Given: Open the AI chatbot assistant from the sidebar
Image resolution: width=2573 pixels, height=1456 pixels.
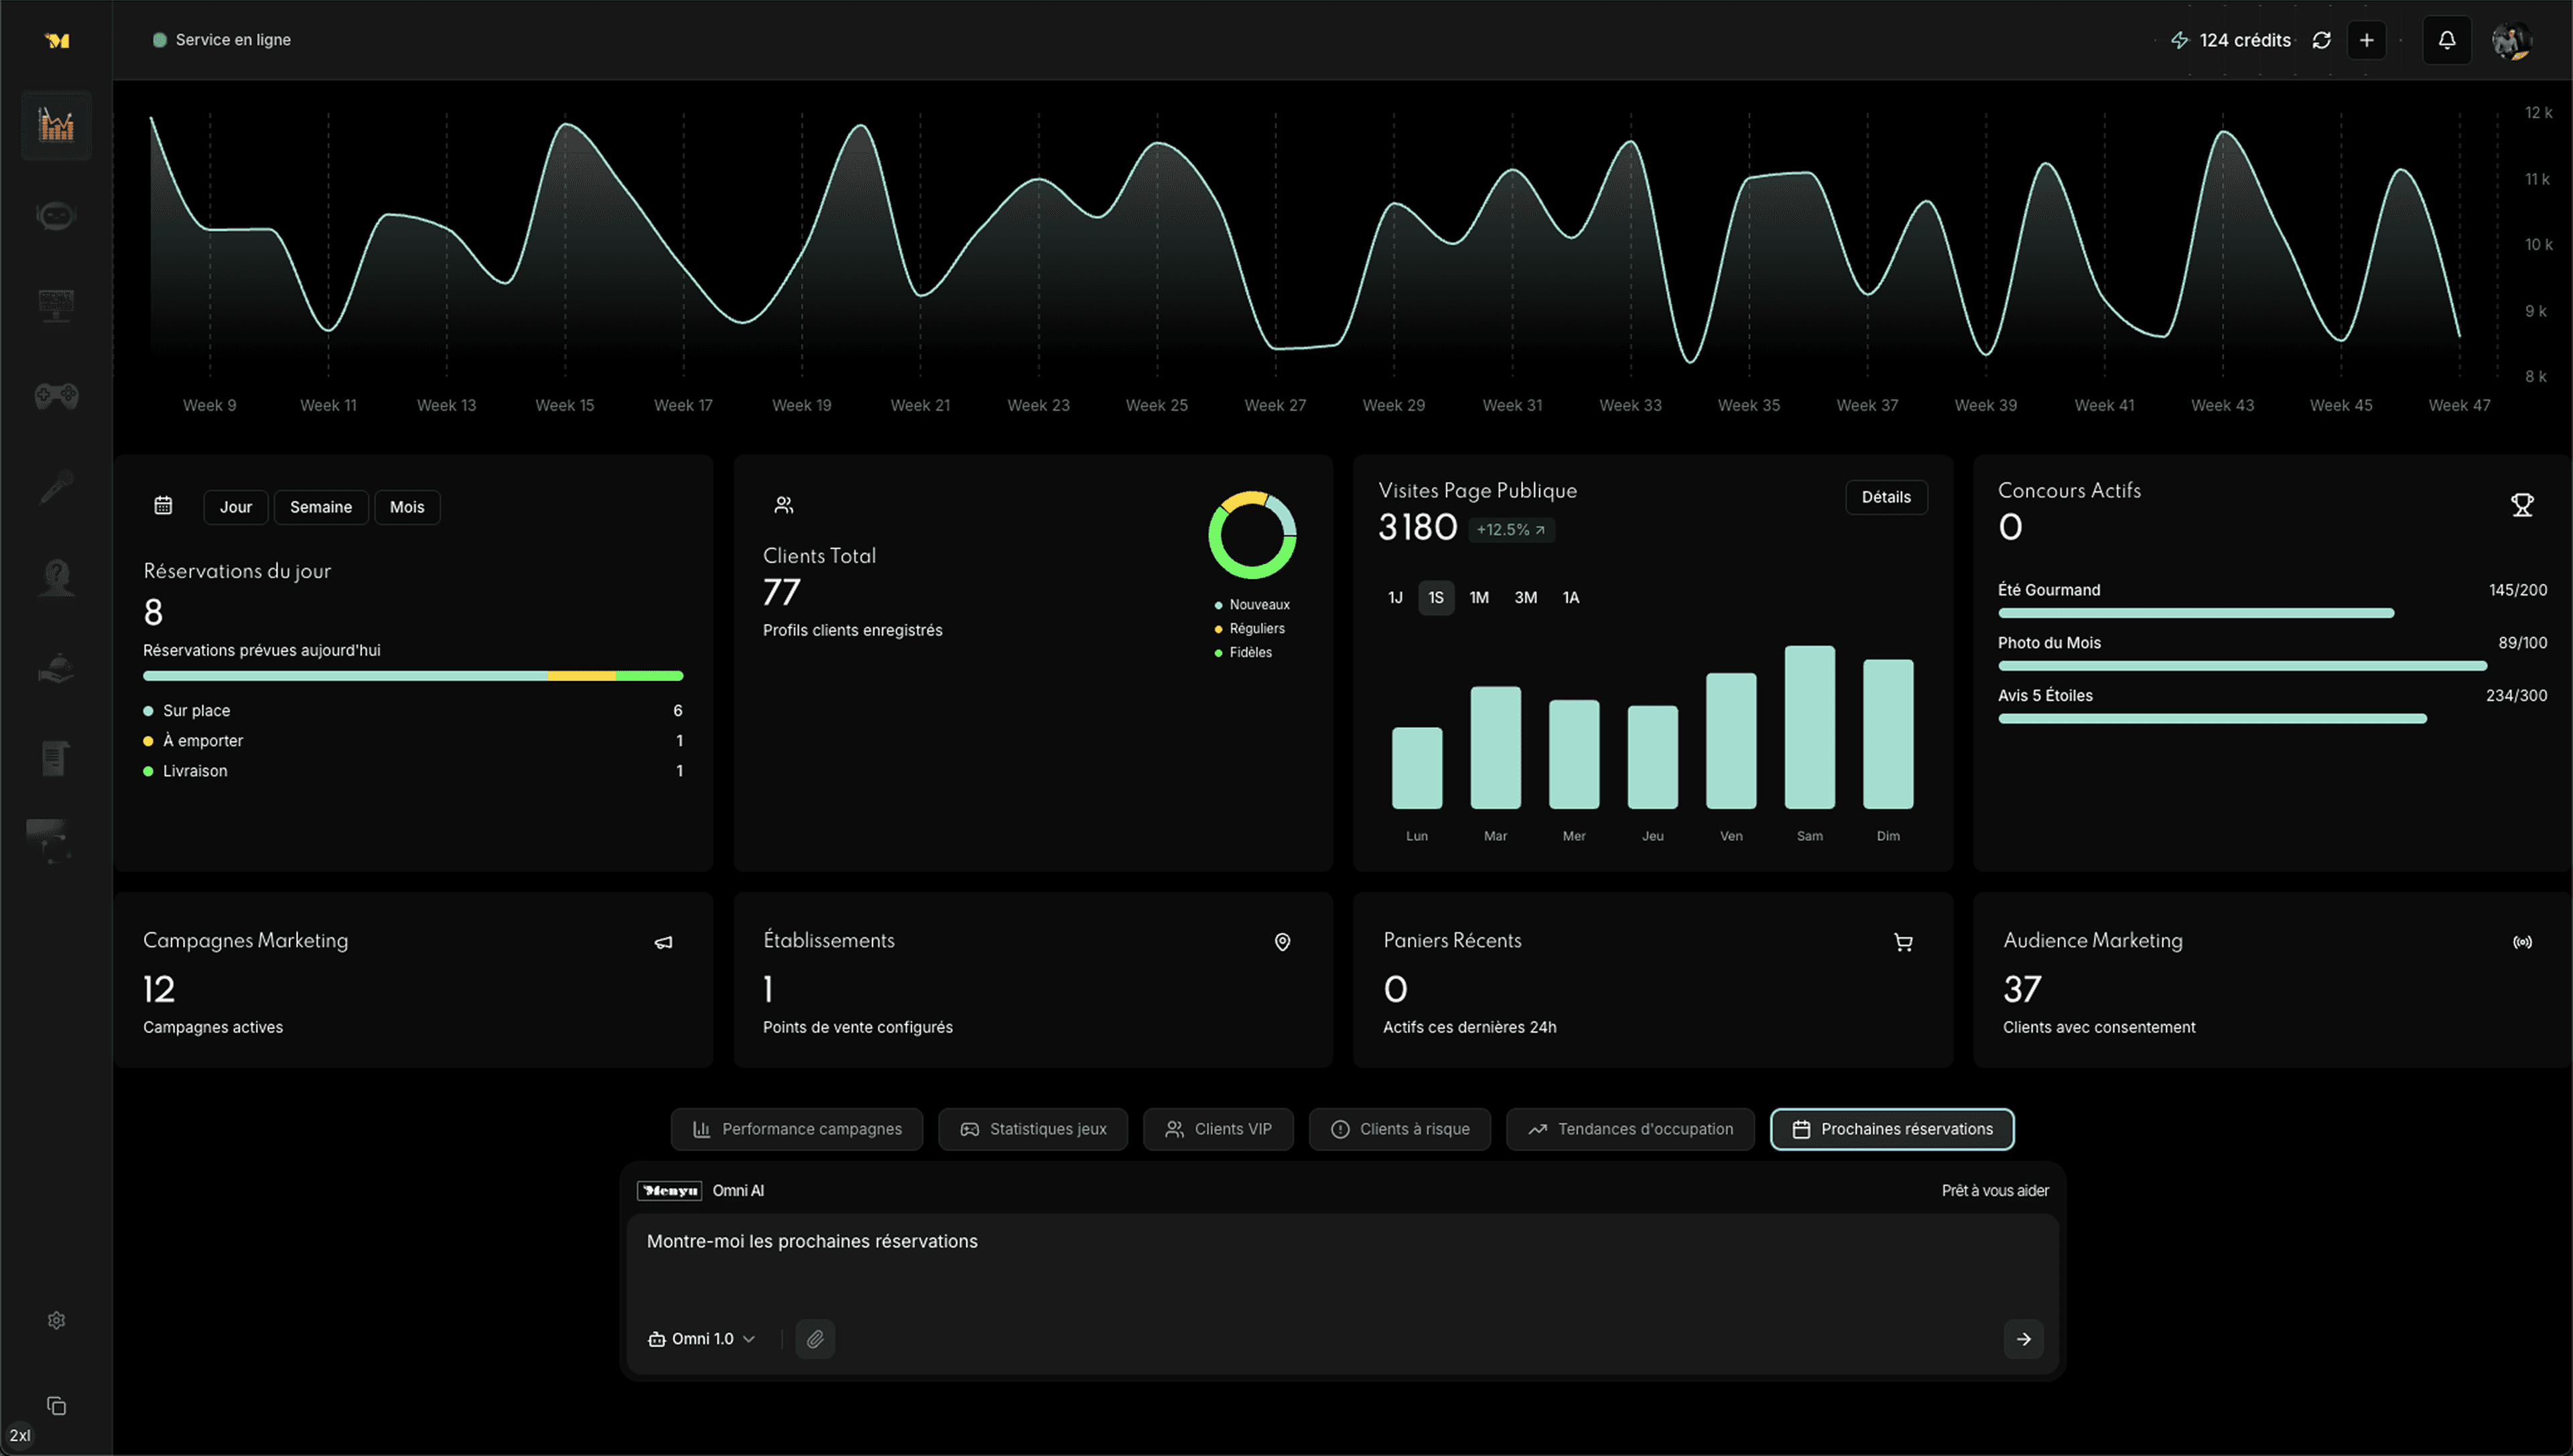Looking at the screenshot, I should (x=56, y=215).
